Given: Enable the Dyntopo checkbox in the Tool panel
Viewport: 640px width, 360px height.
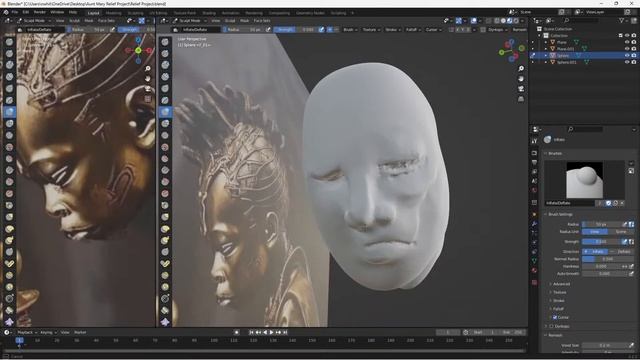Looking at the screenshot, I should [552, 326].
